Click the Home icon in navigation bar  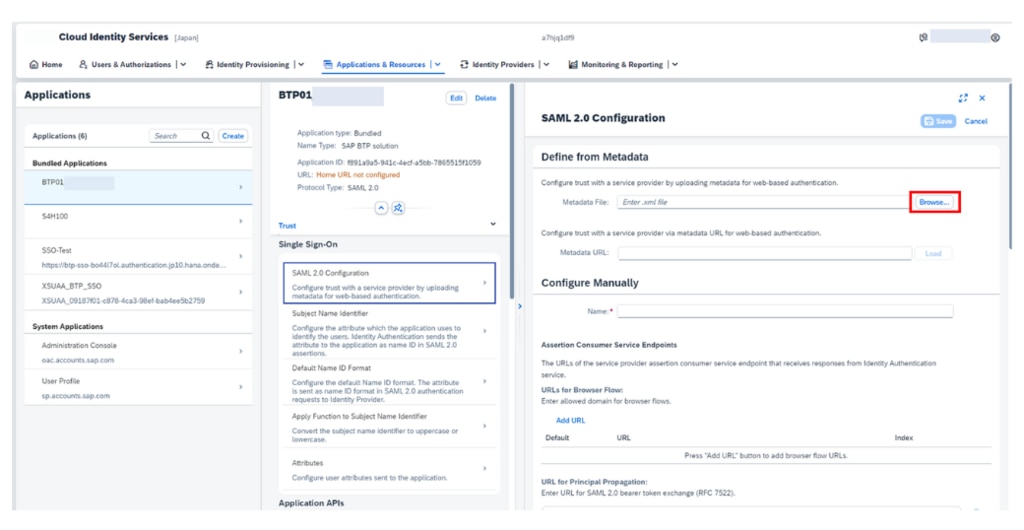click(34, 65)
